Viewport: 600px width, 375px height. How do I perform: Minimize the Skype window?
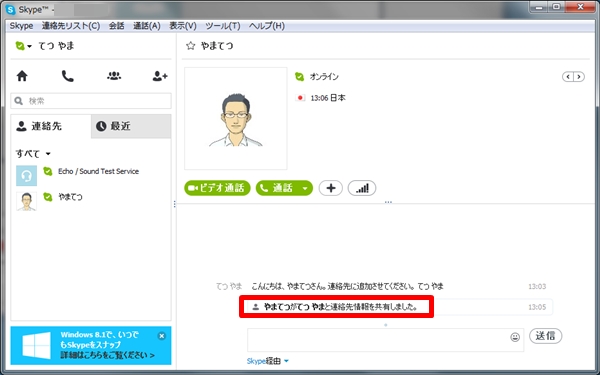[x=540, y=7]
